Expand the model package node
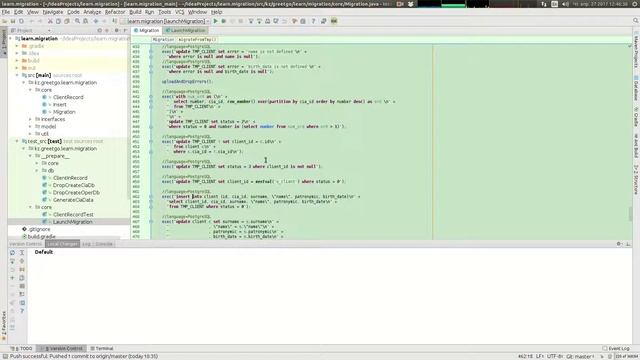This screenshot has width=640, height=360. click(x=30, y=127)
